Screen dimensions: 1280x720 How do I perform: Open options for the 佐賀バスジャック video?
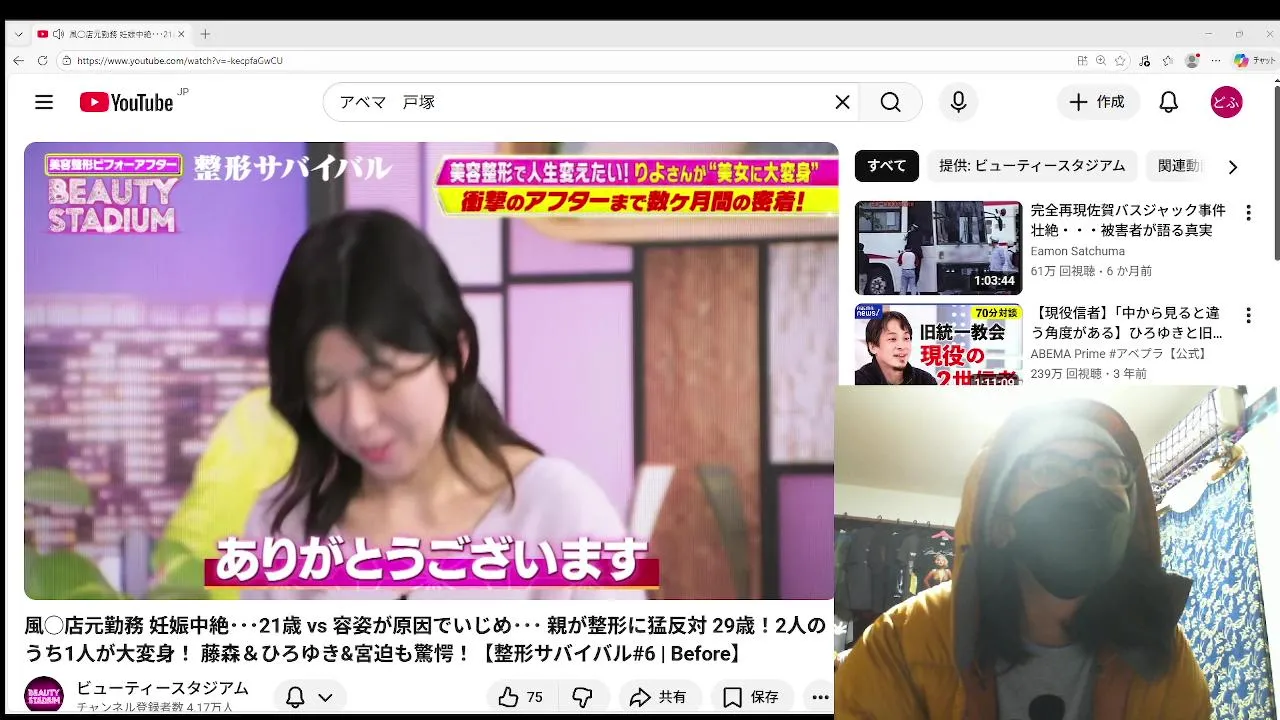1248,213
